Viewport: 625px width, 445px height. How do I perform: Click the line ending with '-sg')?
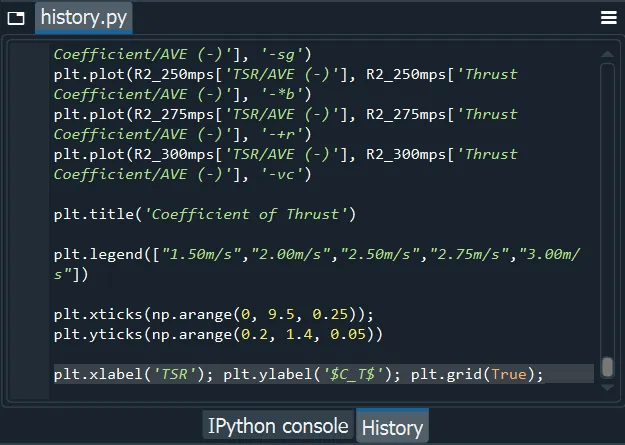tap(183, 54)
